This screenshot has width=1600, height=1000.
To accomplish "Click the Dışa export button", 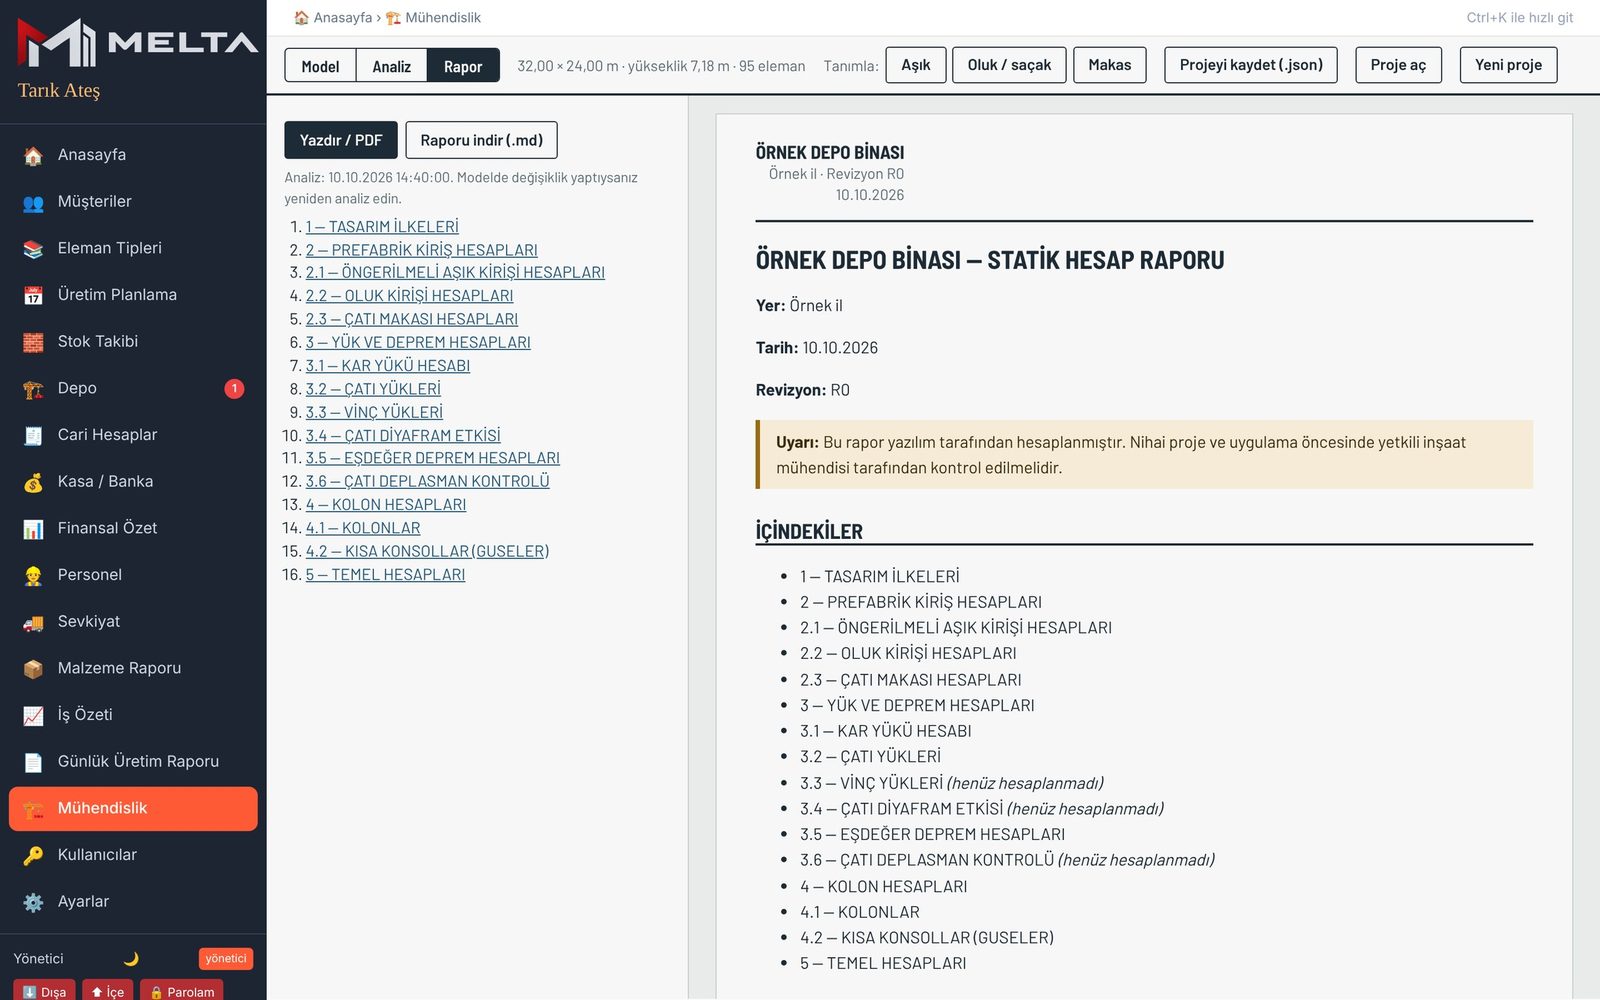I will coord(44,990).
